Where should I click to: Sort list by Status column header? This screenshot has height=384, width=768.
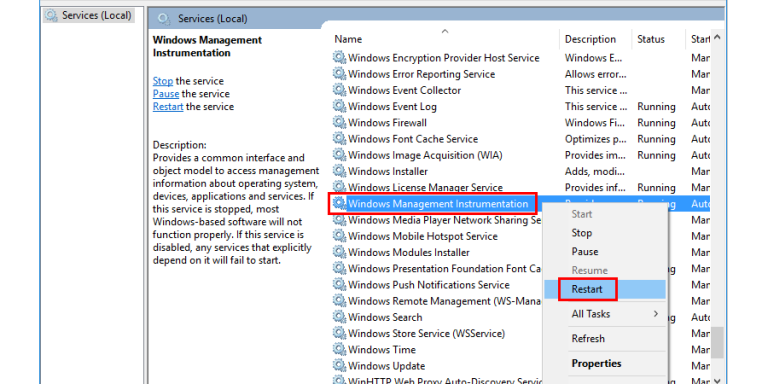coord(651,39)
